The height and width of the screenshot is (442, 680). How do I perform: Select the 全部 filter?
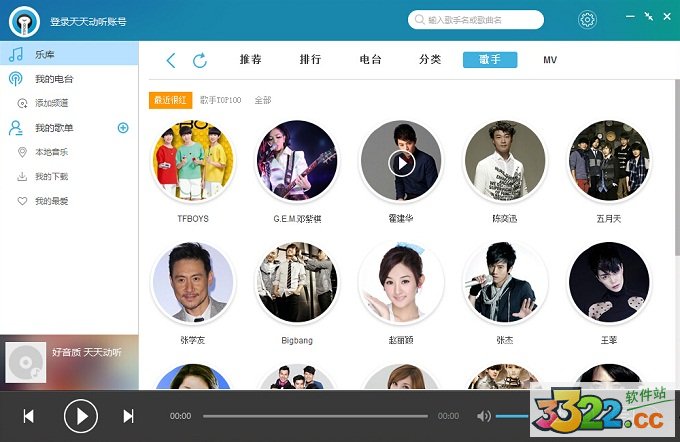coord(263,100)
